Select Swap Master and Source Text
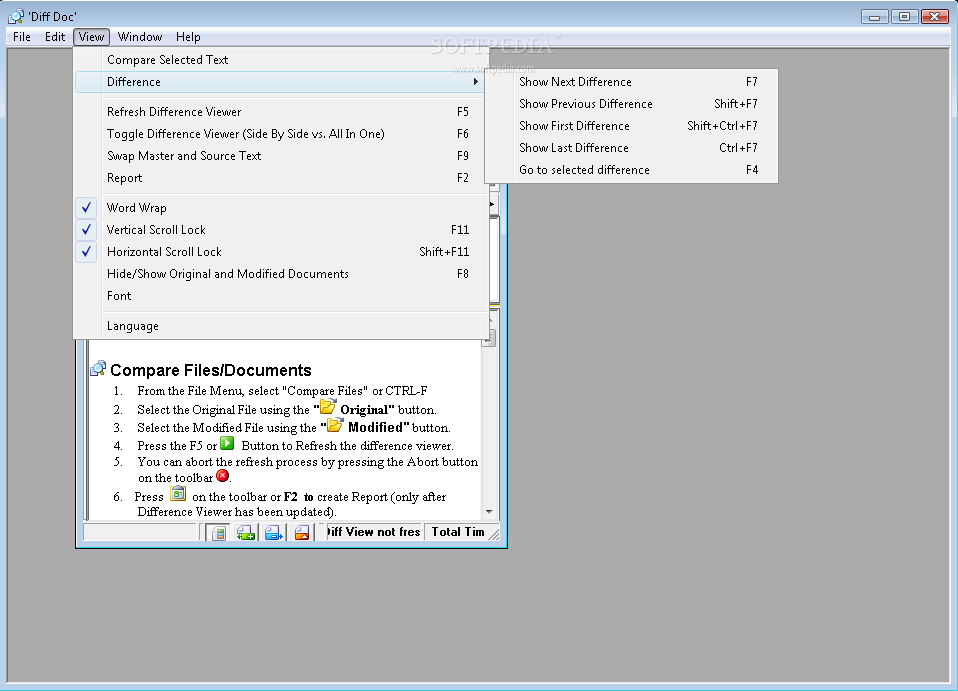The image size is (958, 691). 281,156
